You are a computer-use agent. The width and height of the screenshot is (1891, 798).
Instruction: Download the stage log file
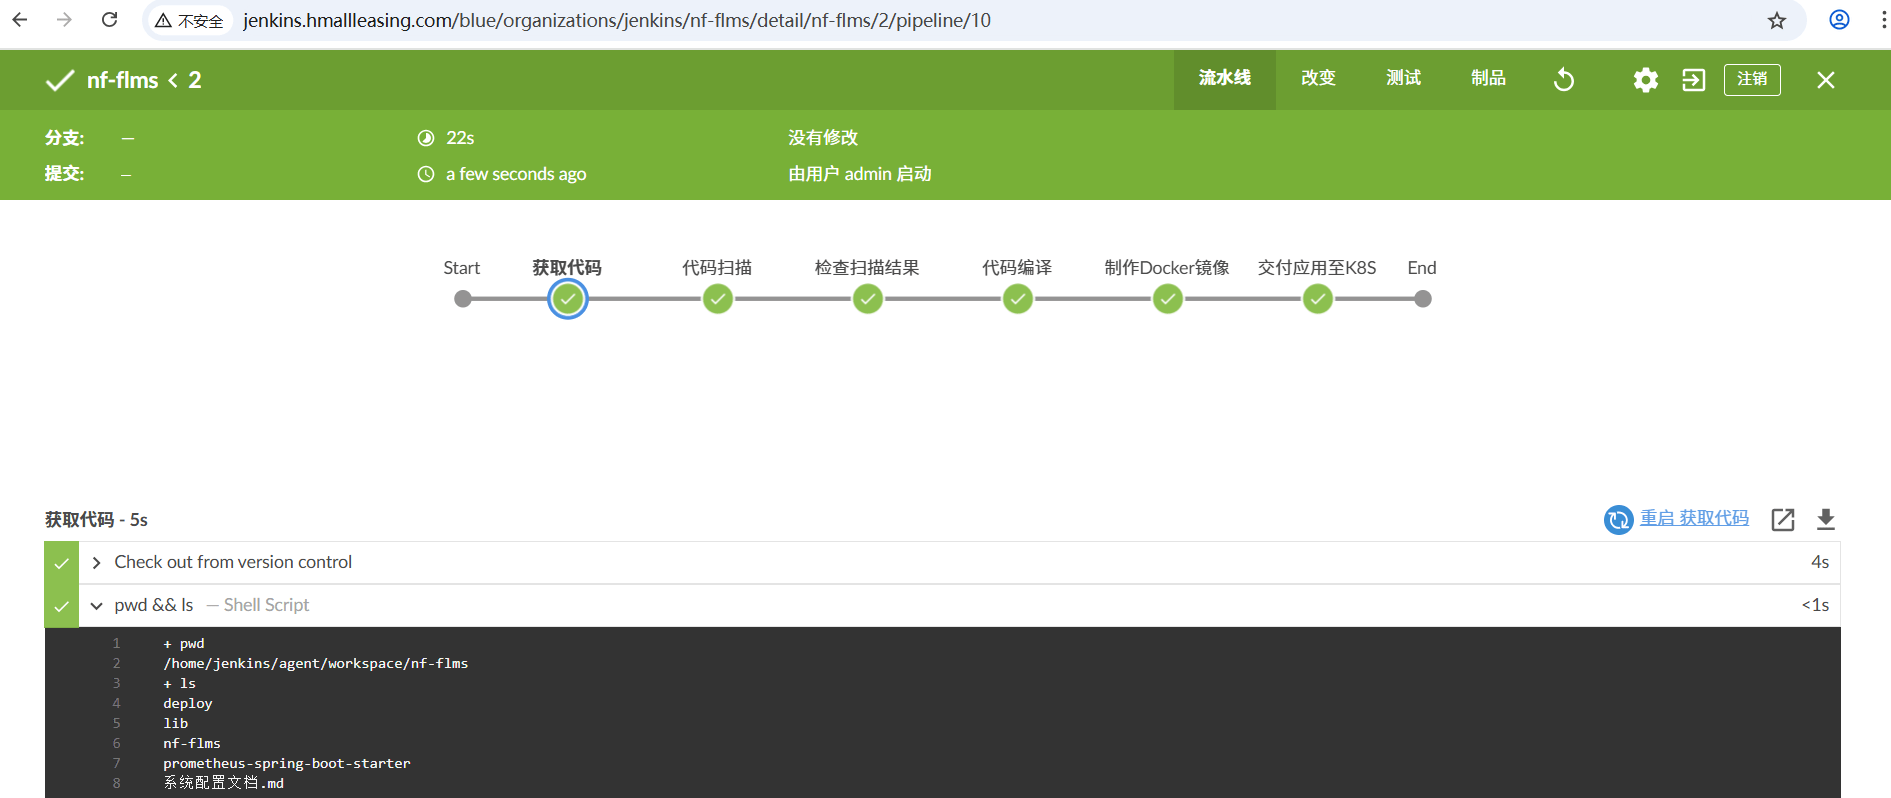[1825, 519]
